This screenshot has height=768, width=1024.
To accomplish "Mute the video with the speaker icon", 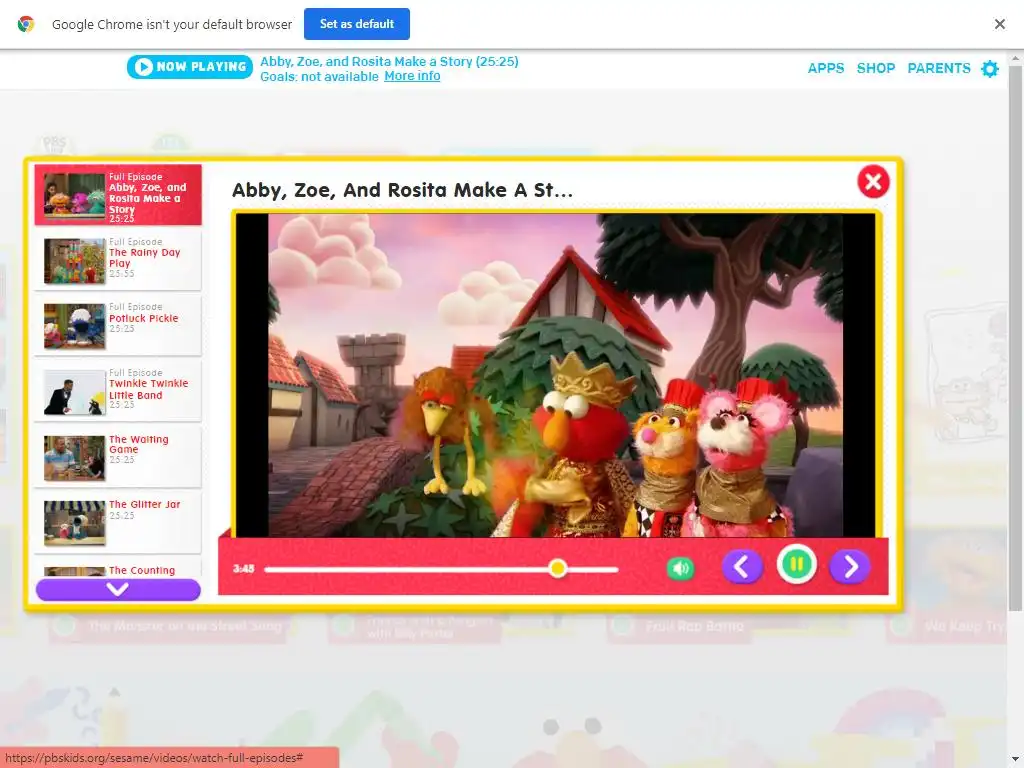I will (680, 568).
